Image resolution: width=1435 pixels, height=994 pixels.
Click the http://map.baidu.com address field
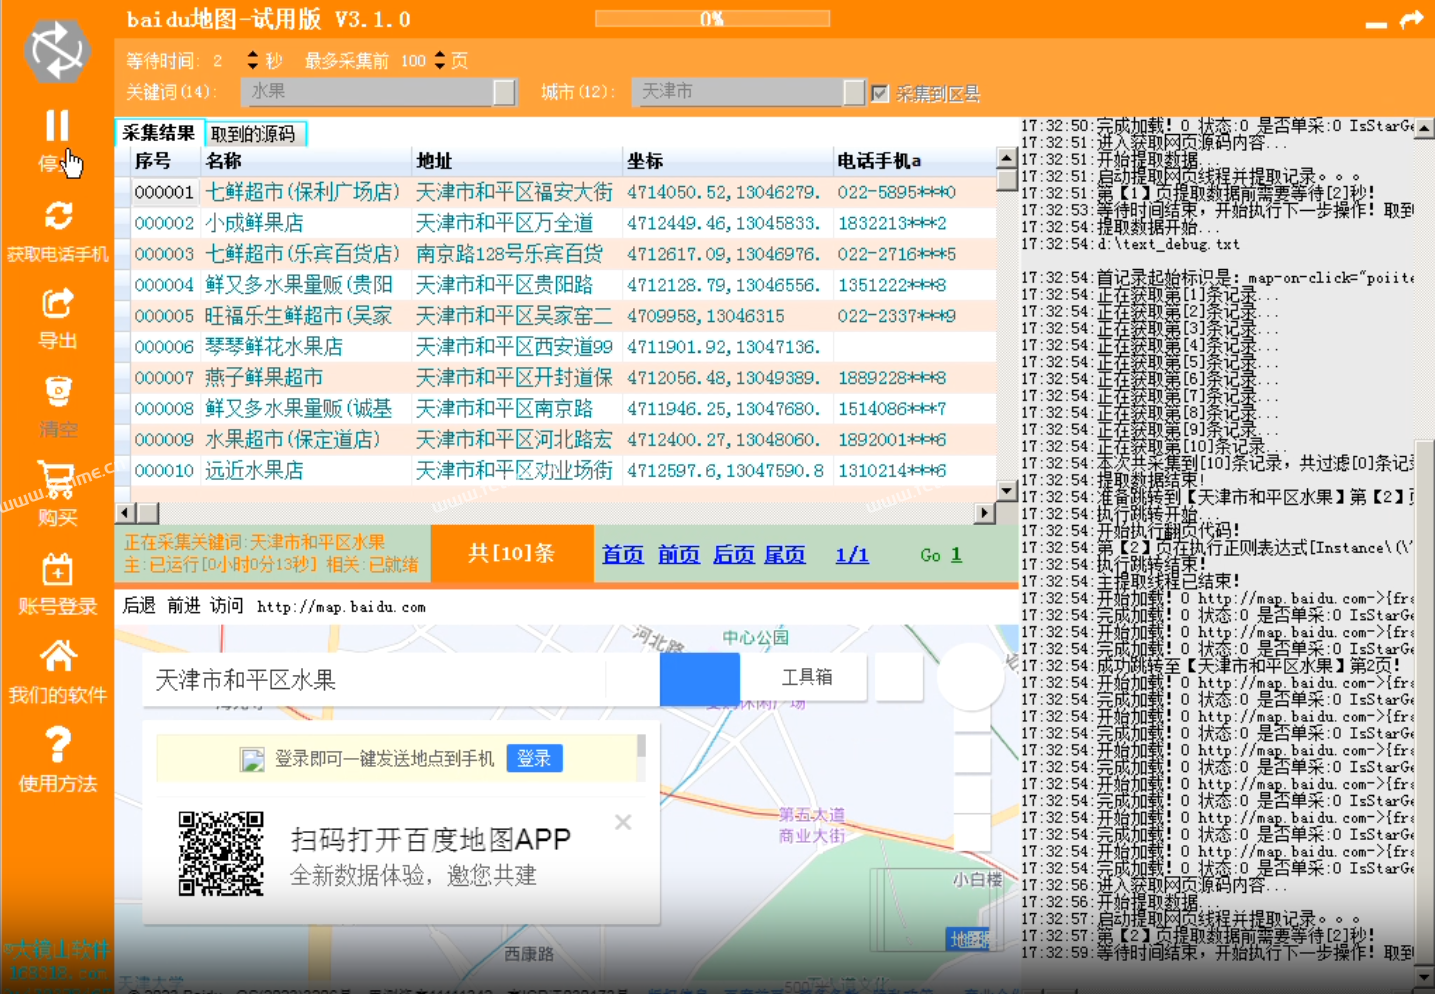[341, 607]
